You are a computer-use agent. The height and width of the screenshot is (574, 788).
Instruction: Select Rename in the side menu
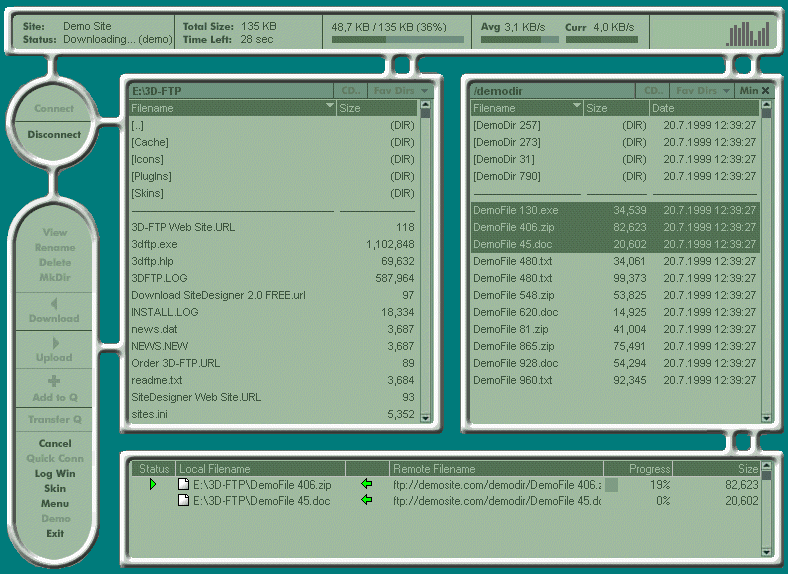(x=55, y=248)
